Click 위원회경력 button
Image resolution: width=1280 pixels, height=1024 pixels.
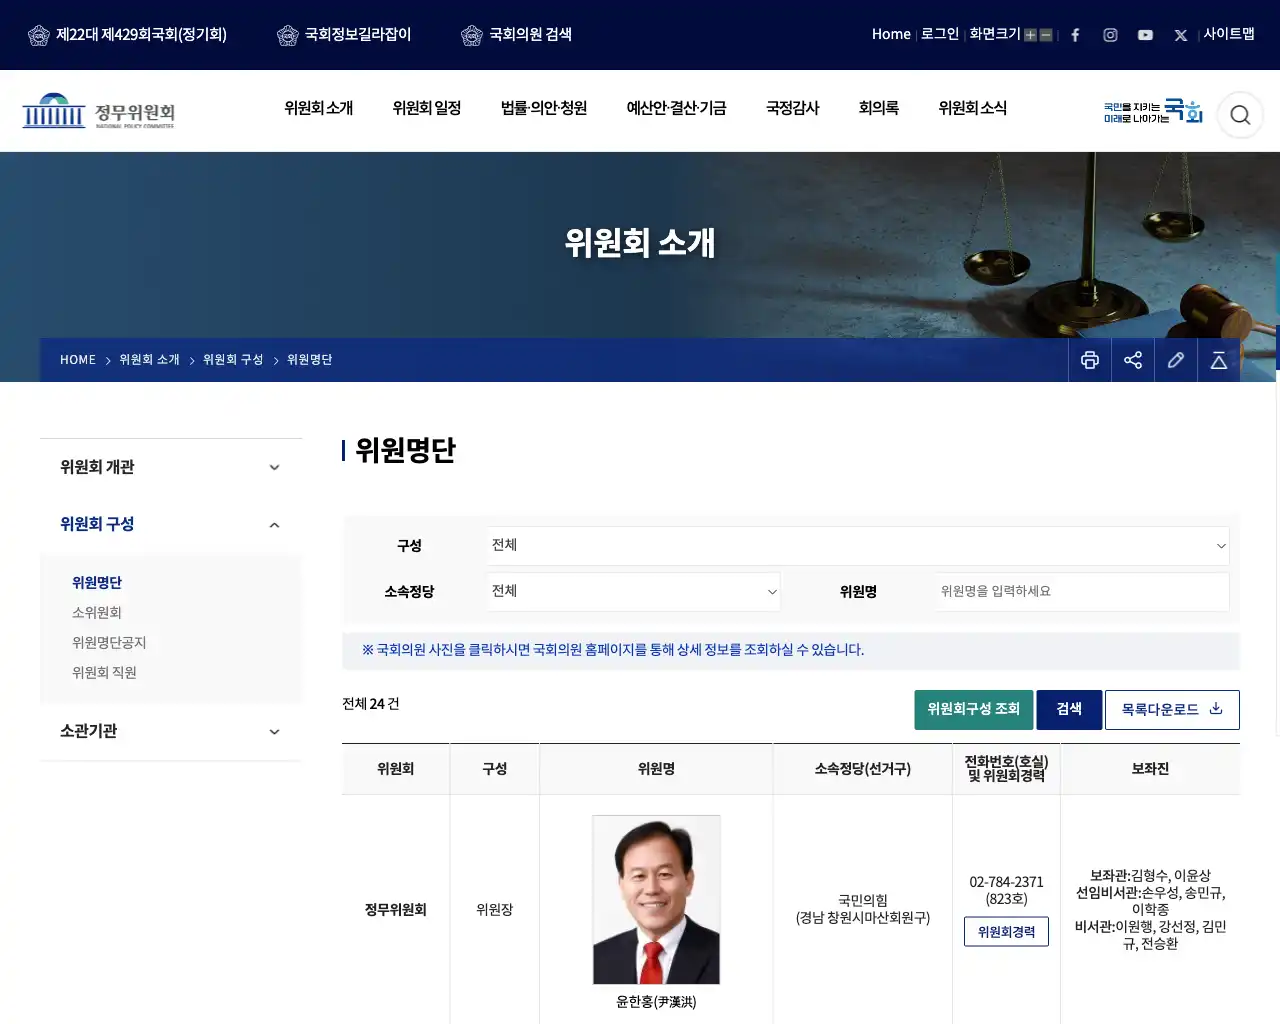[x=1006, y=932]
